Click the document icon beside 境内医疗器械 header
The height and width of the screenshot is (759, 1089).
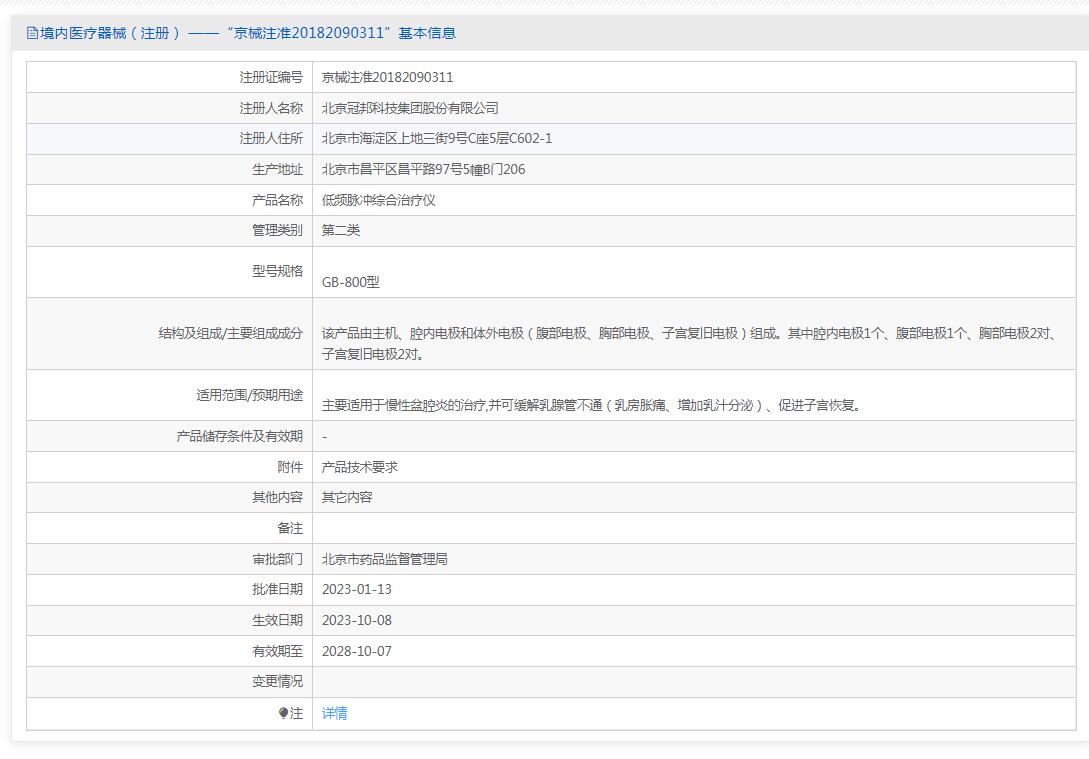click(x=32, y=33)
